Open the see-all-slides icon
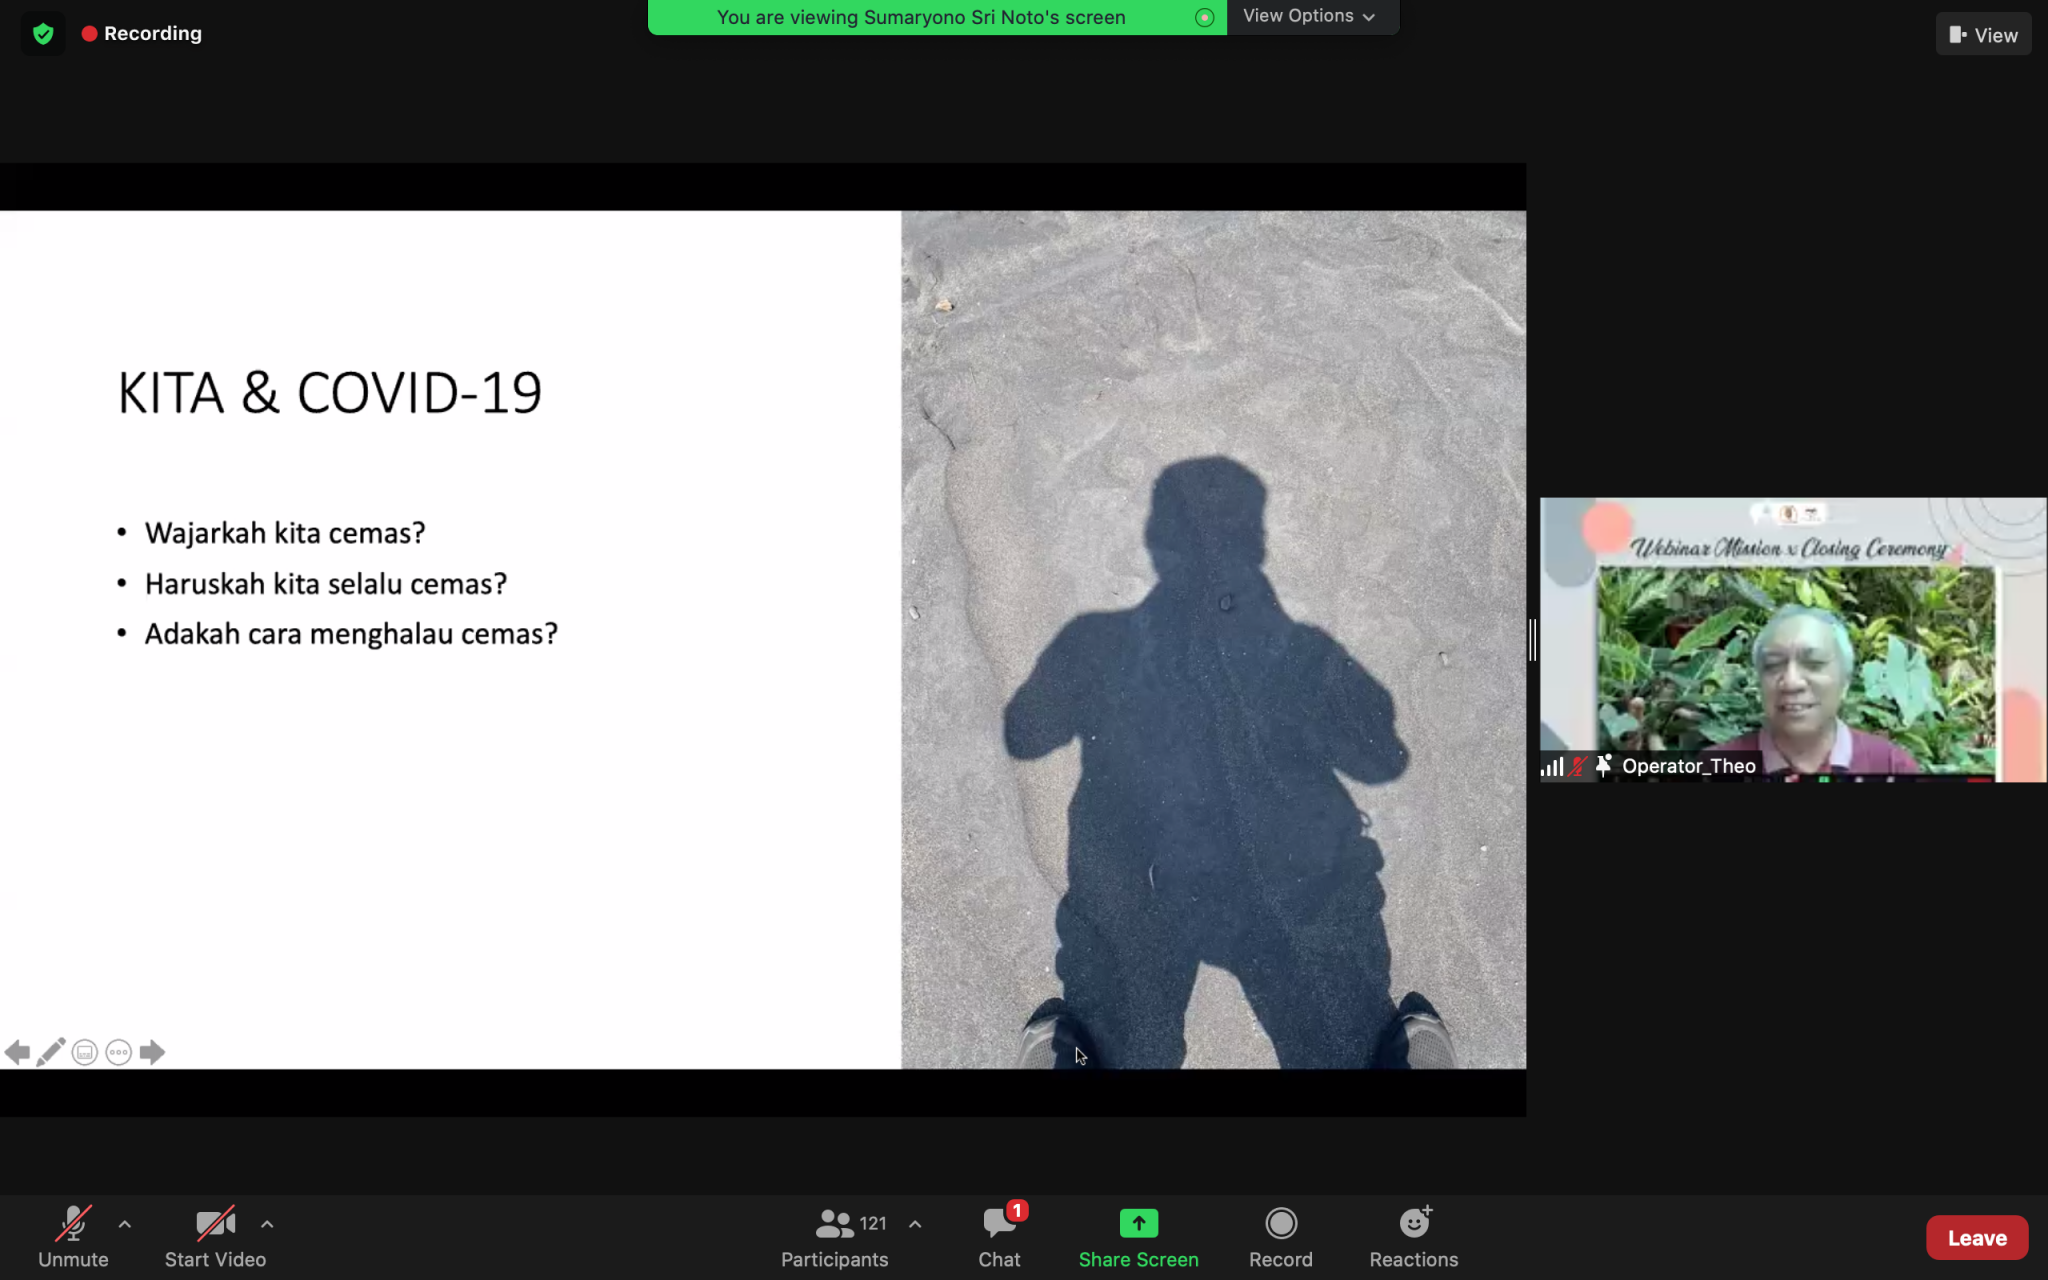Image resolution: width=2048 pixels, height=1280 pixels. 85,1052
